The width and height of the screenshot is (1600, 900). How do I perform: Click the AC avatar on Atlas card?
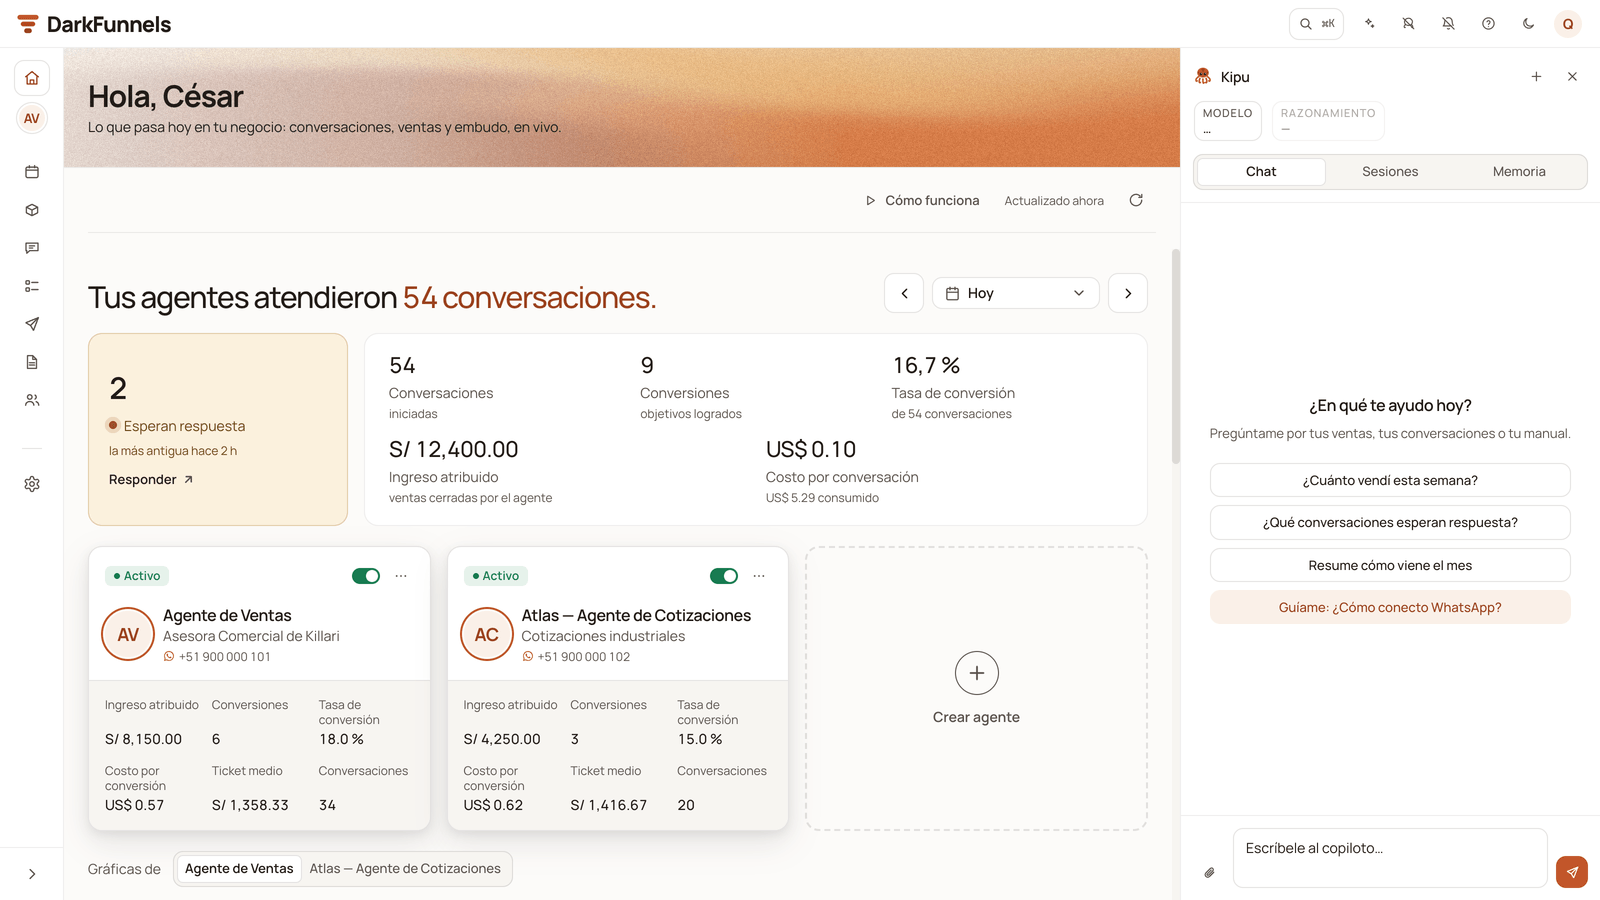487,634
